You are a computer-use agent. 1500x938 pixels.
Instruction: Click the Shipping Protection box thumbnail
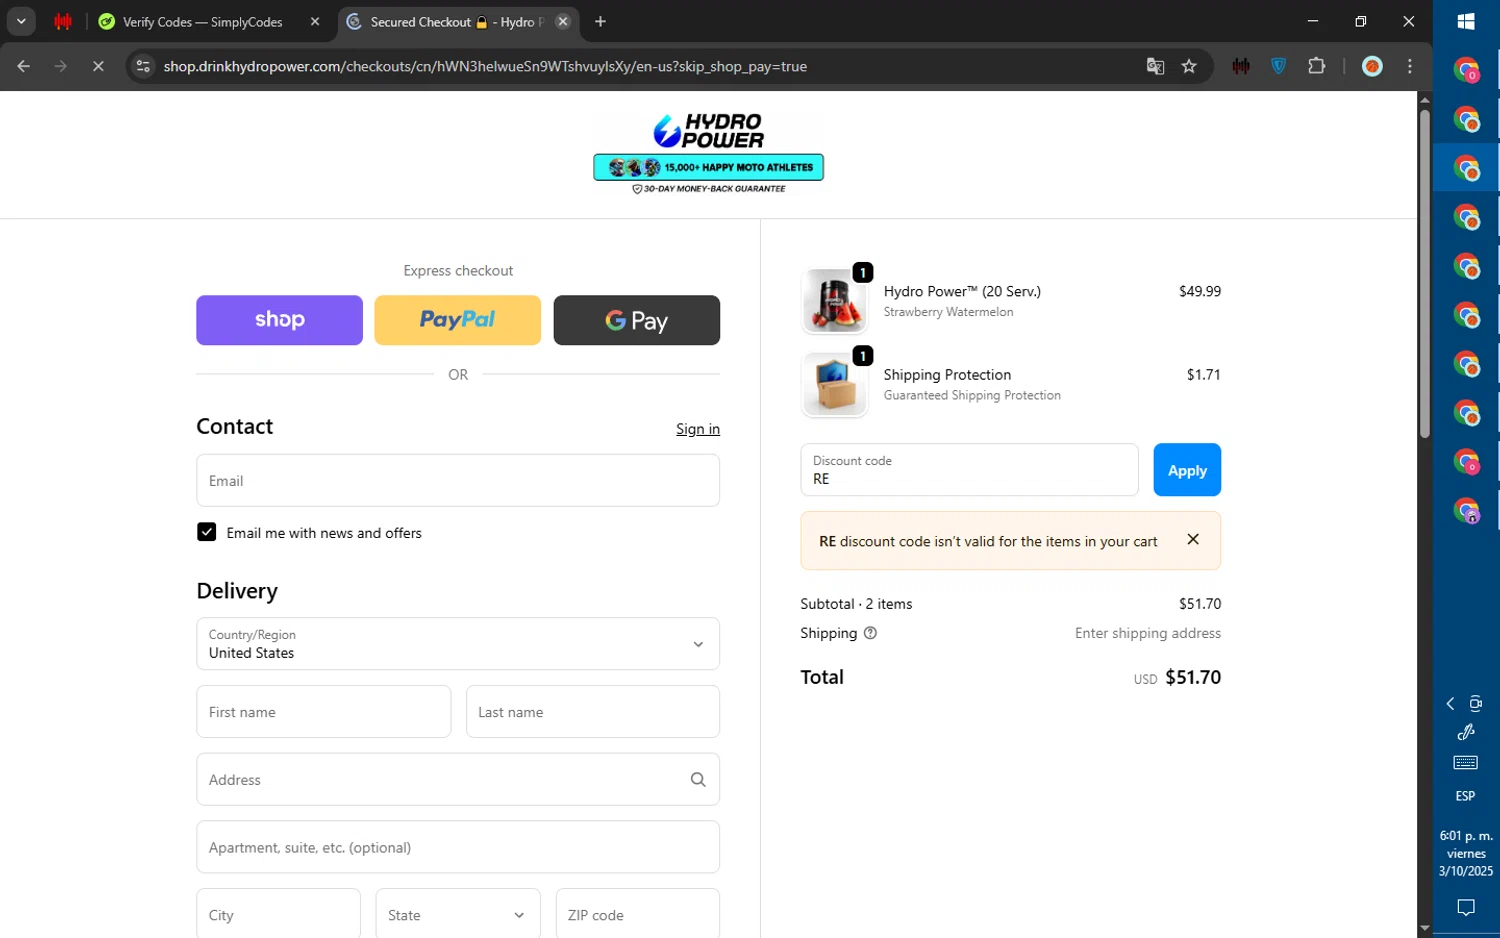click(x=834, y=384)
